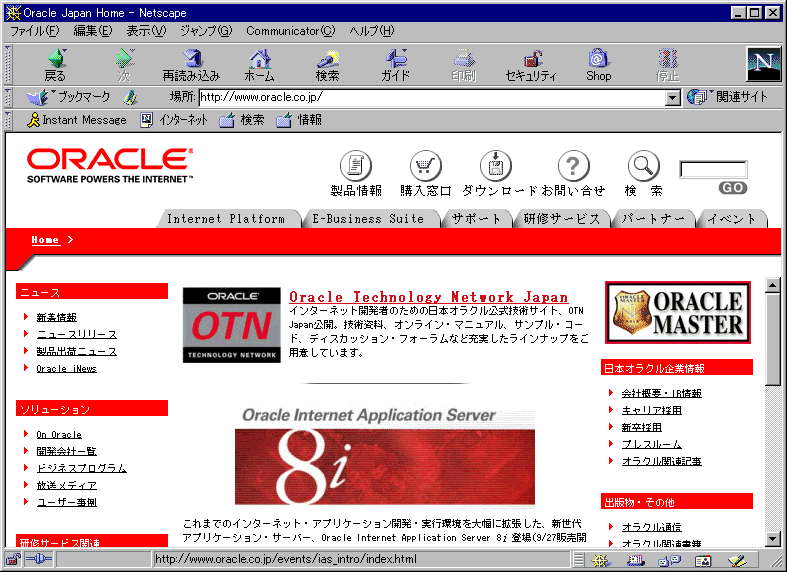Click the Netscape N logo
Screen dimensions: 787x572
(x=763, y=64)
